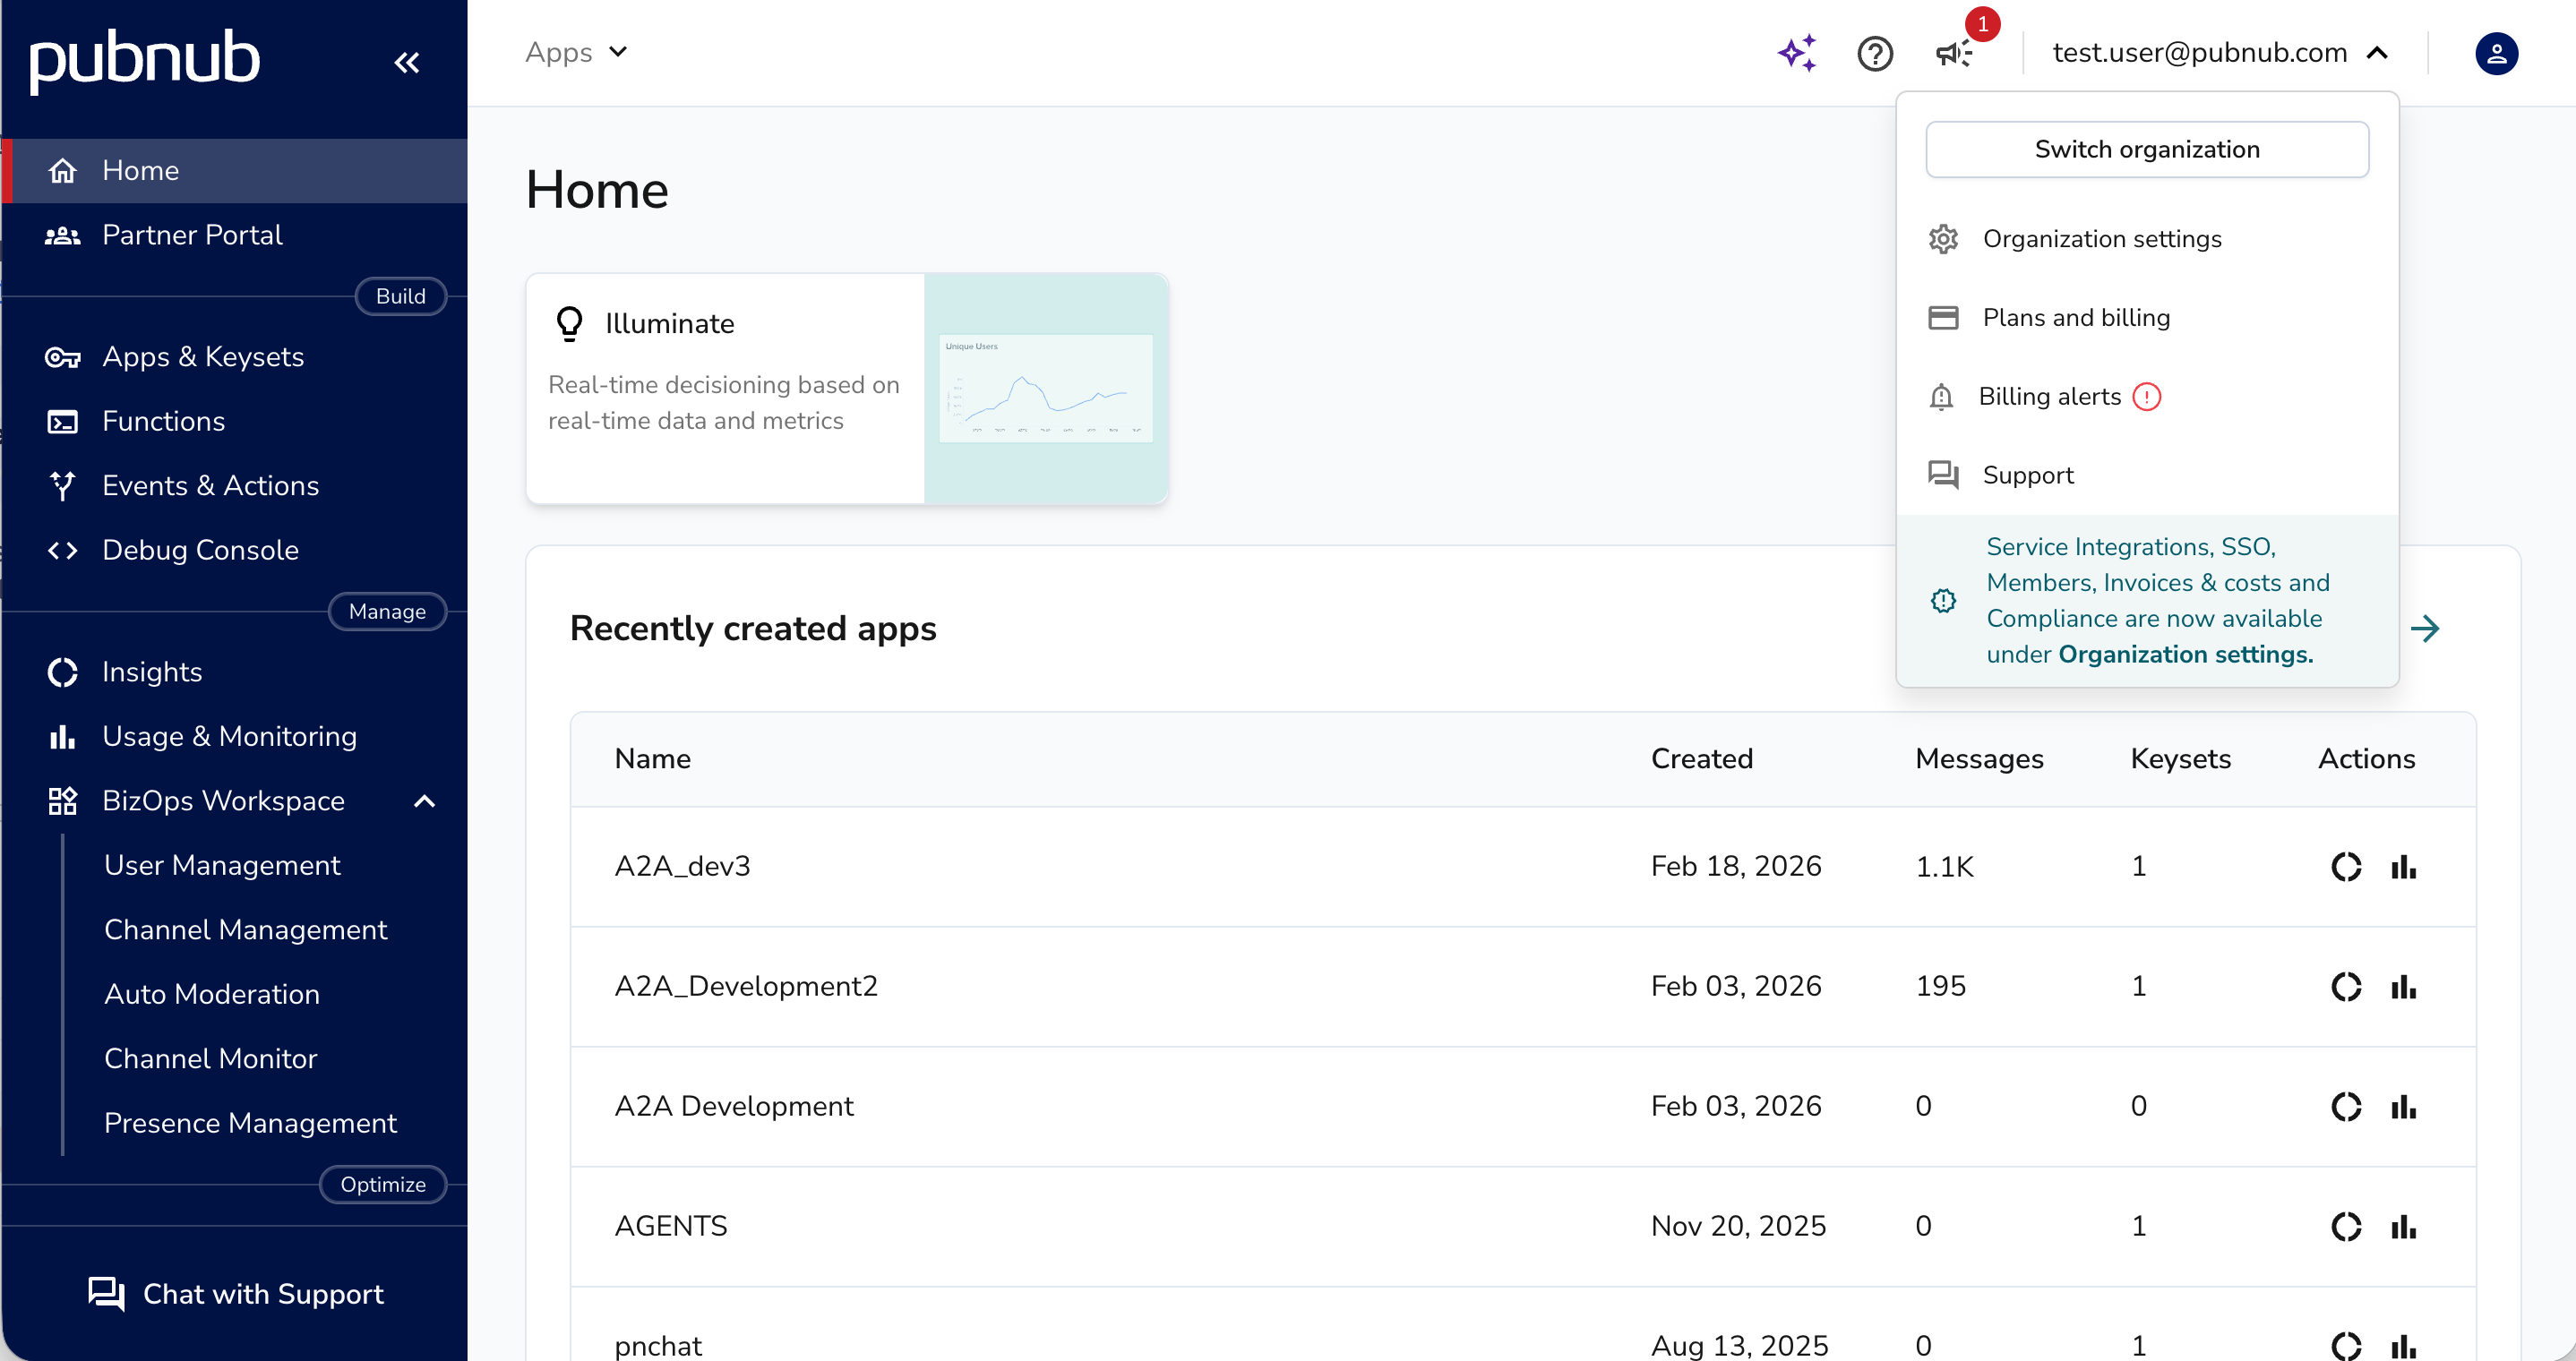Screen dimensions: 2576x1361
Task: Open the Apps dropdown in the header
Action: 575,52
